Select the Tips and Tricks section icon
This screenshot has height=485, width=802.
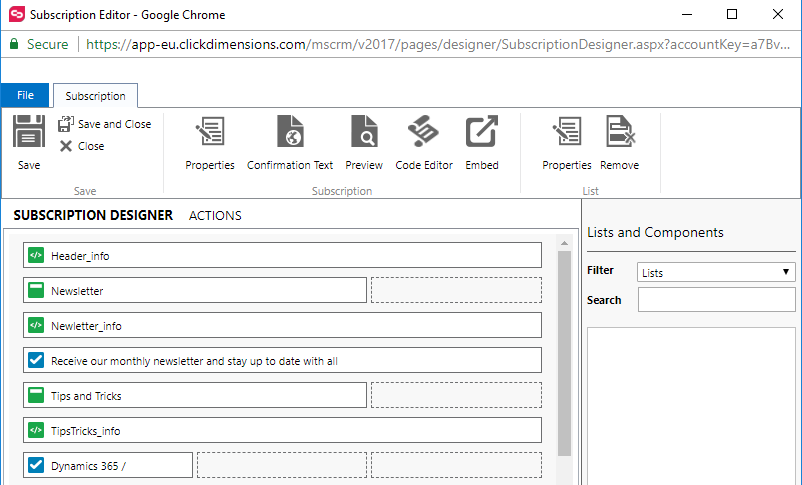coord(36,395)
